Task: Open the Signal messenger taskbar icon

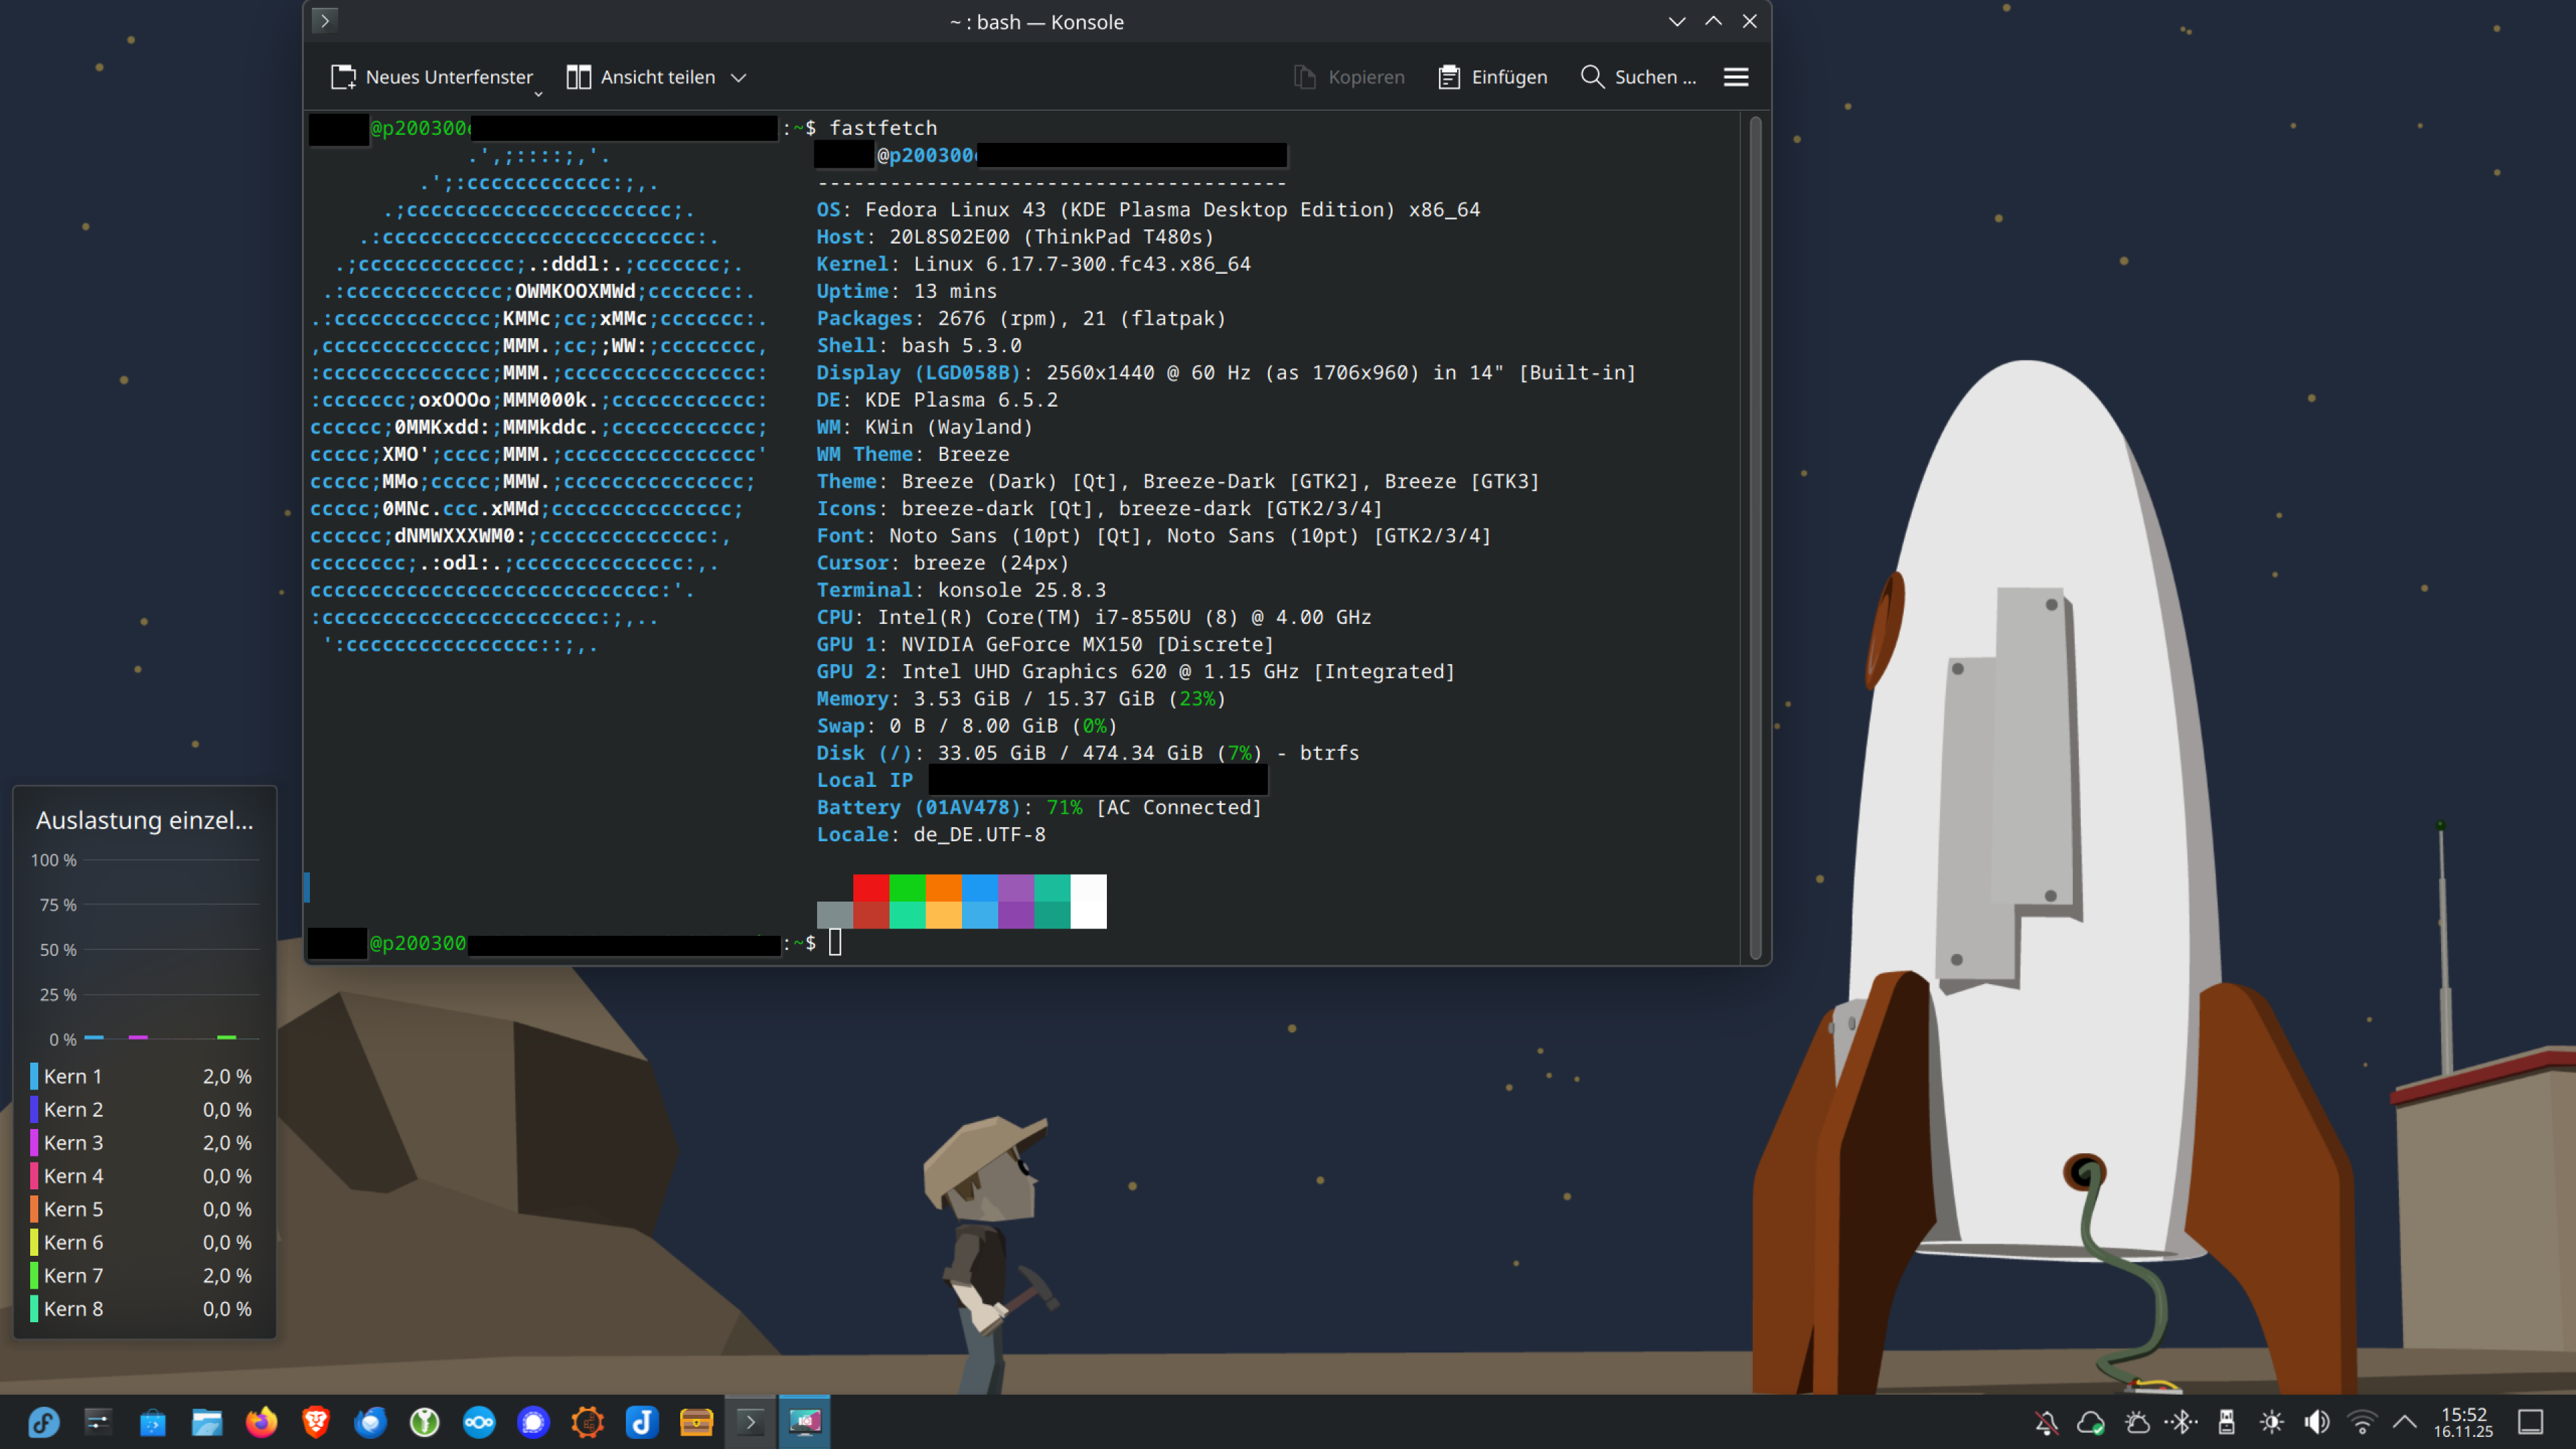Action: point(533,1421)
